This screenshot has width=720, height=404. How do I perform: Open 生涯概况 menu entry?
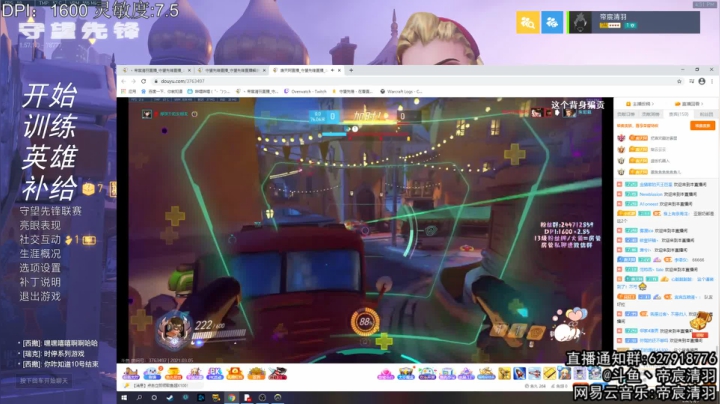click(40, 254)
